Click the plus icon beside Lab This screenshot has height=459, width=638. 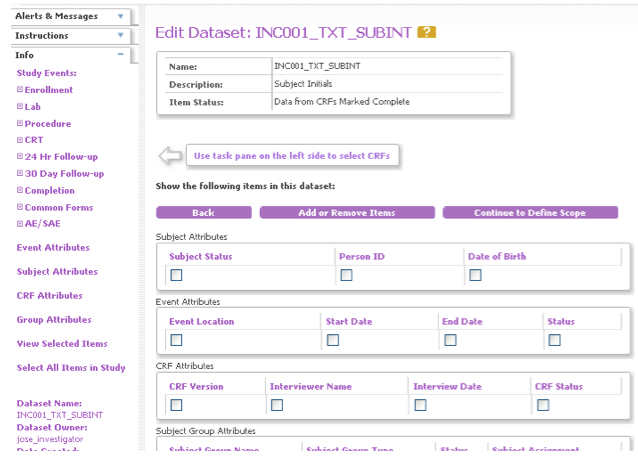(20, 107)
